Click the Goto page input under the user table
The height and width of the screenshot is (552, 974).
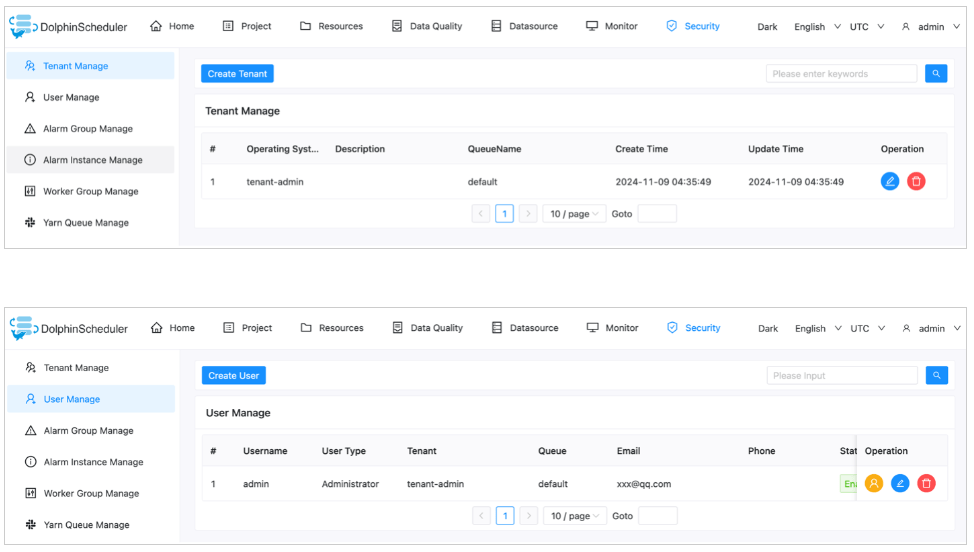(x=657, y=516)
